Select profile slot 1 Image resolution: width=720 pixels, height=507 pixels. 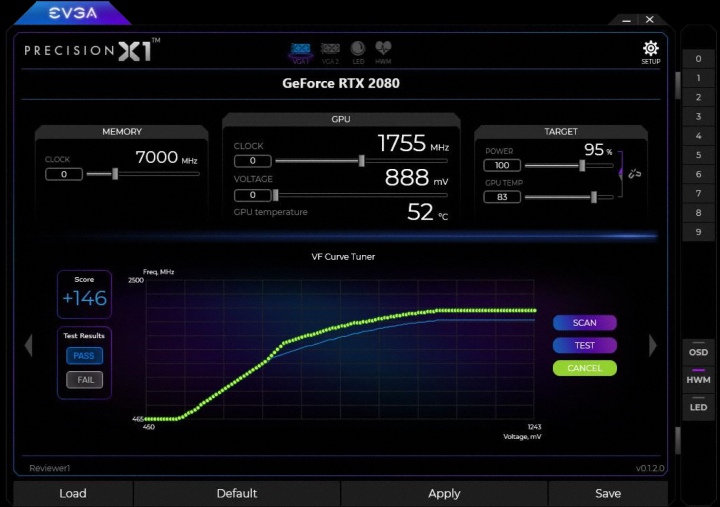tap(698, 78)
